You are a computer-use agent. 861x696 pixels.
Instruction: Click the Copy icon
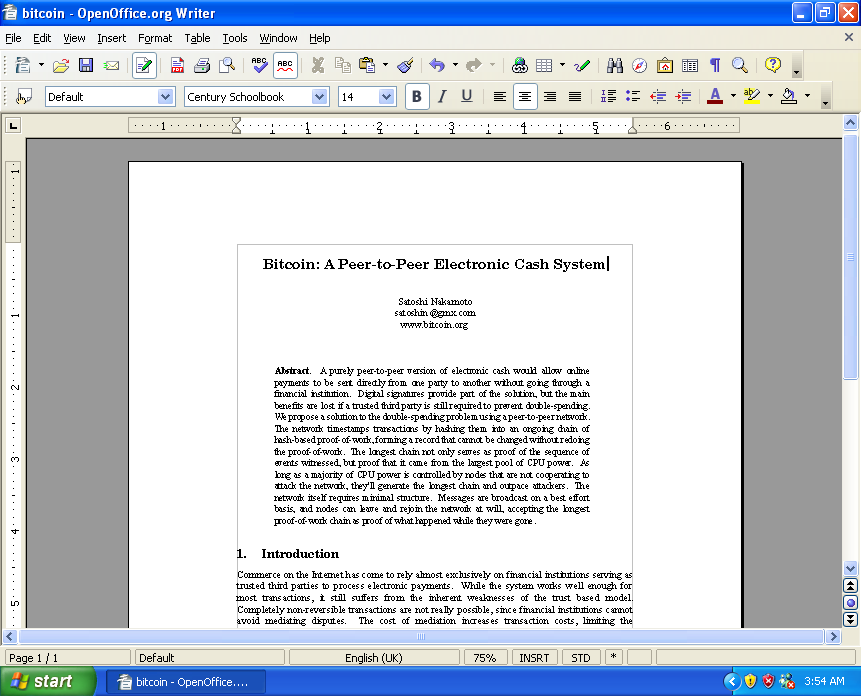pyautogui.click(x=343, y=65)
